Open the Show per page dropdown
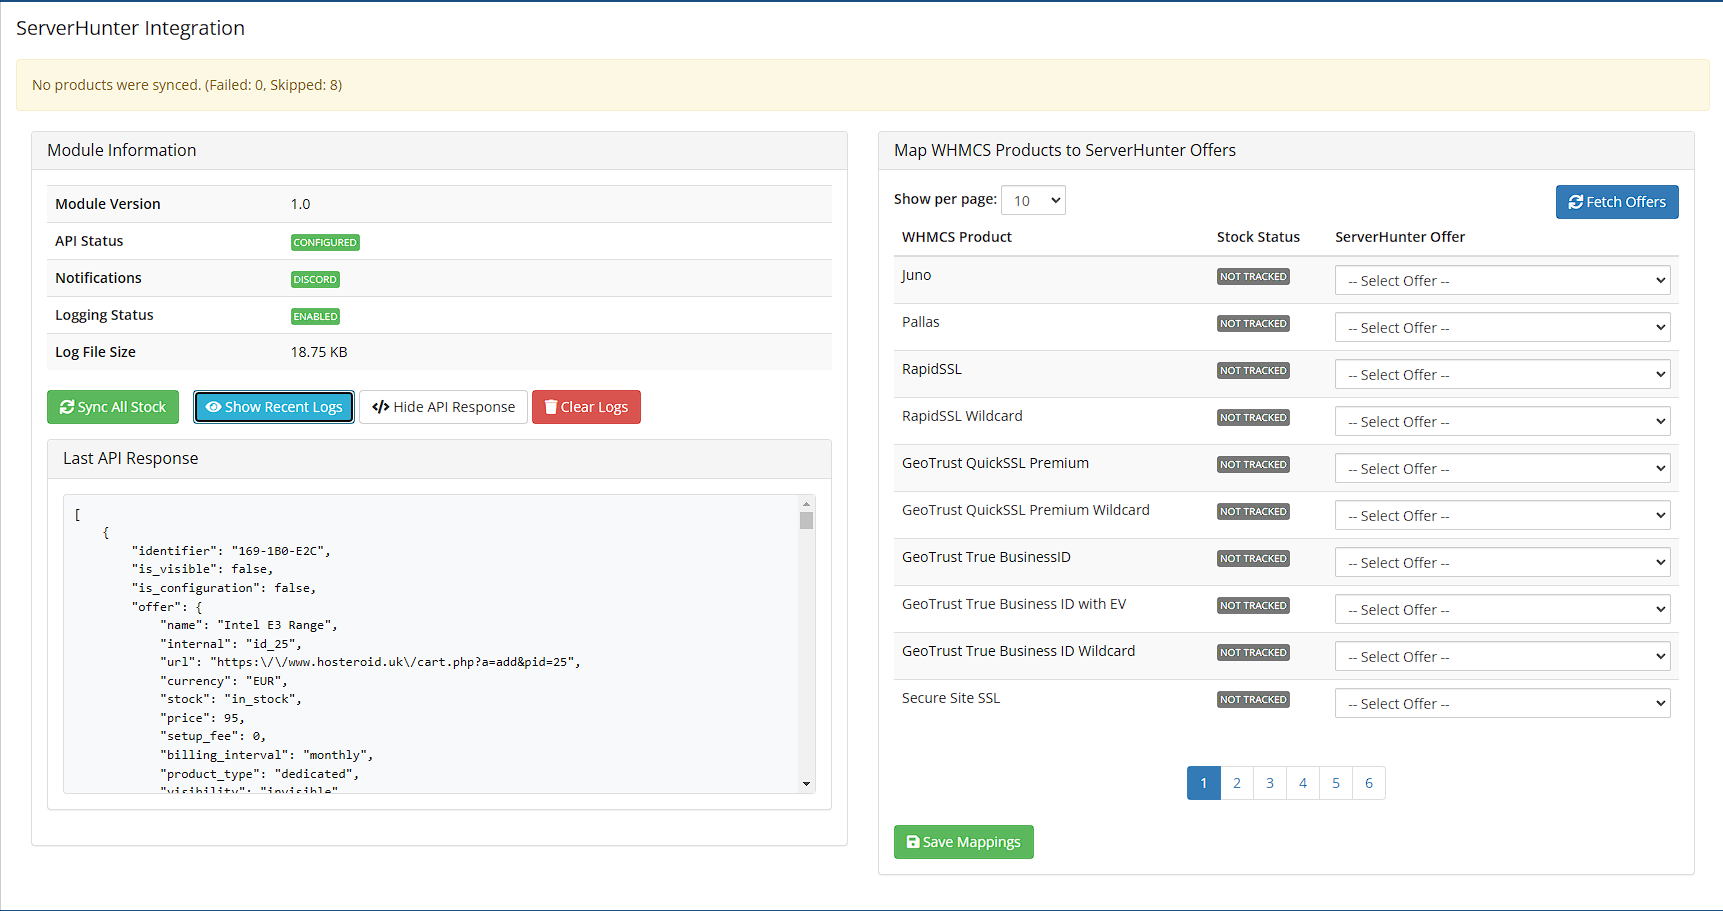This screenshot has height=911, width=1723. (x=1033, y=200)
